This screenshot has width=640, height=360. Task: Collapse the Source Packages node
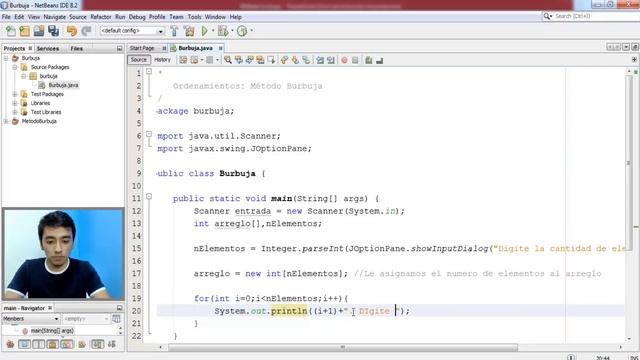pos(15,67)
